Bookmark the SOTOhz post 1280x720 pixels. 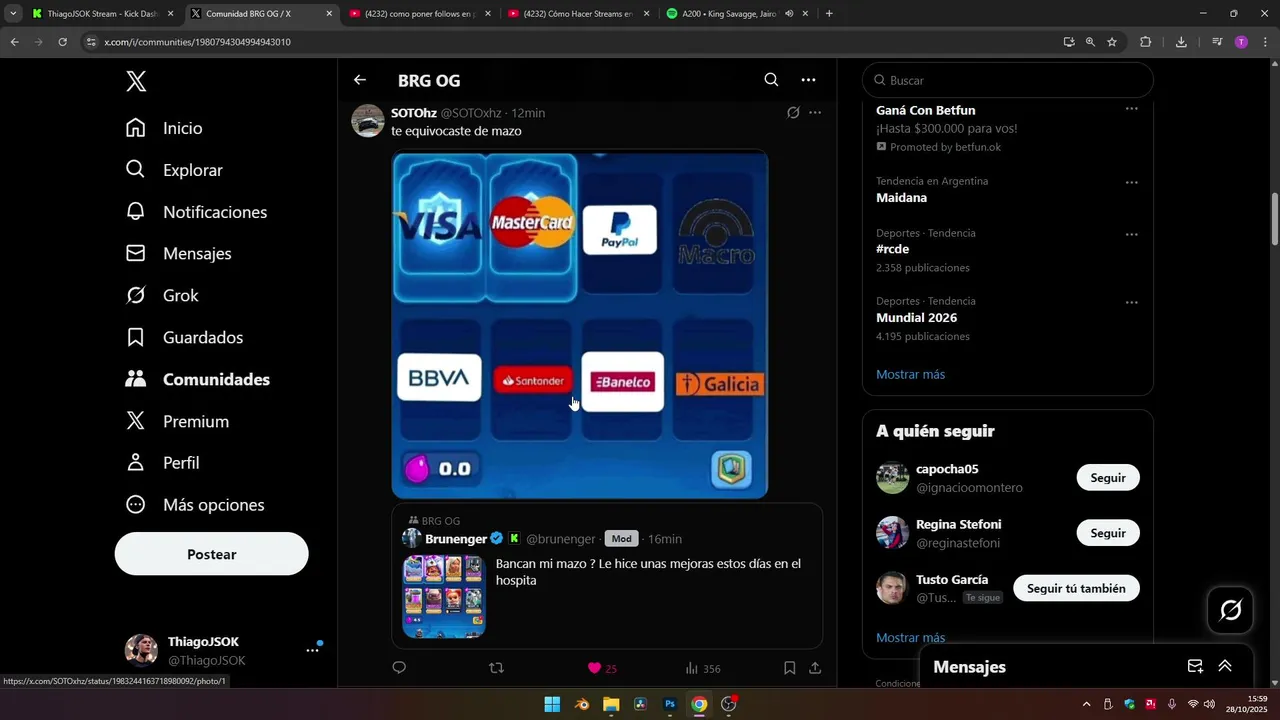click(x=789, y=668)
